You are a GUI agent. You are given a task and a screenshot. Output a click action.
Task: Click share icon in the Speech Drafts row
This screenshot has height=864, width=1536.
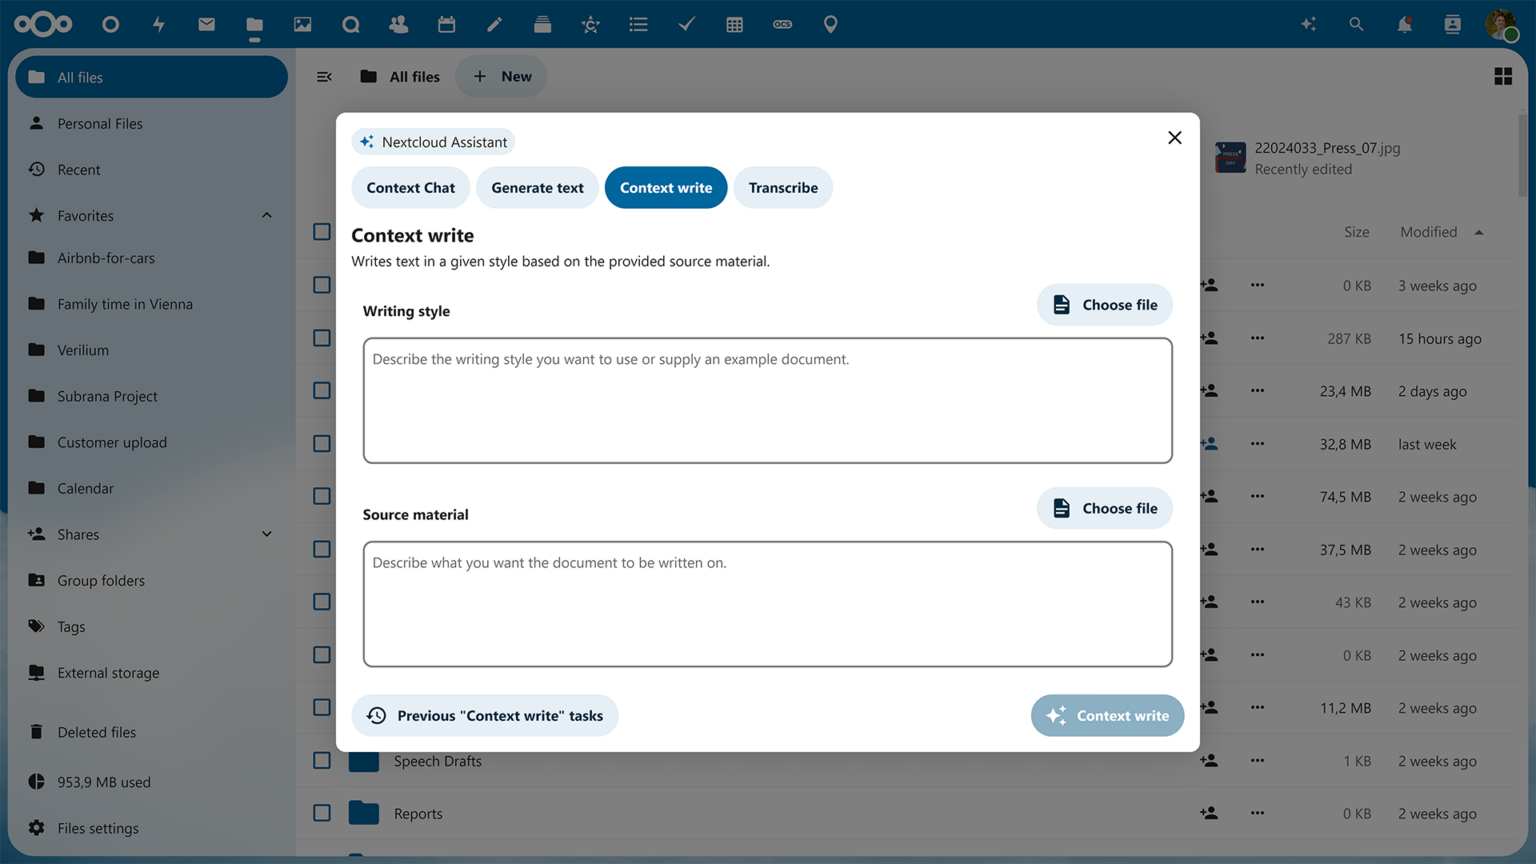click(1209, 761)
